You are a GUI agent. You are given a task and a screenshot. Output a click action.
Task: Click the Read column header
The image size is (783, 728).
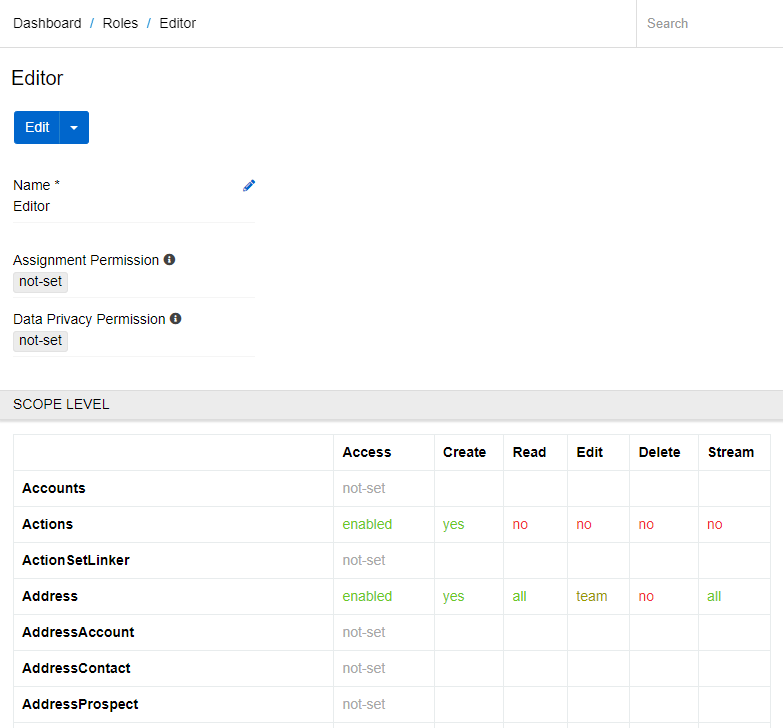coord(529,452)
